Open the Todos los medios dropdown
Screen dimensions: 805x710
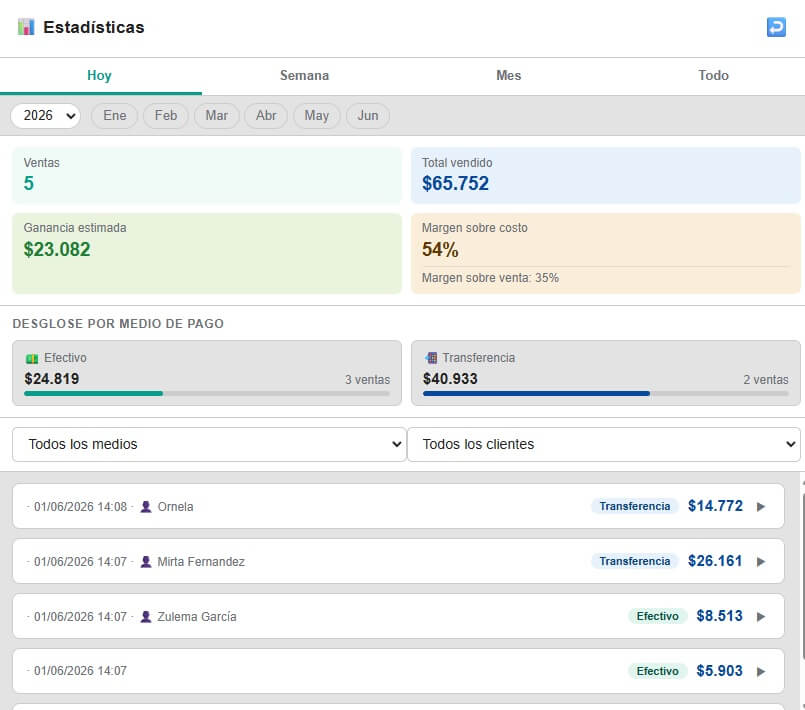[x=209, y=444]
